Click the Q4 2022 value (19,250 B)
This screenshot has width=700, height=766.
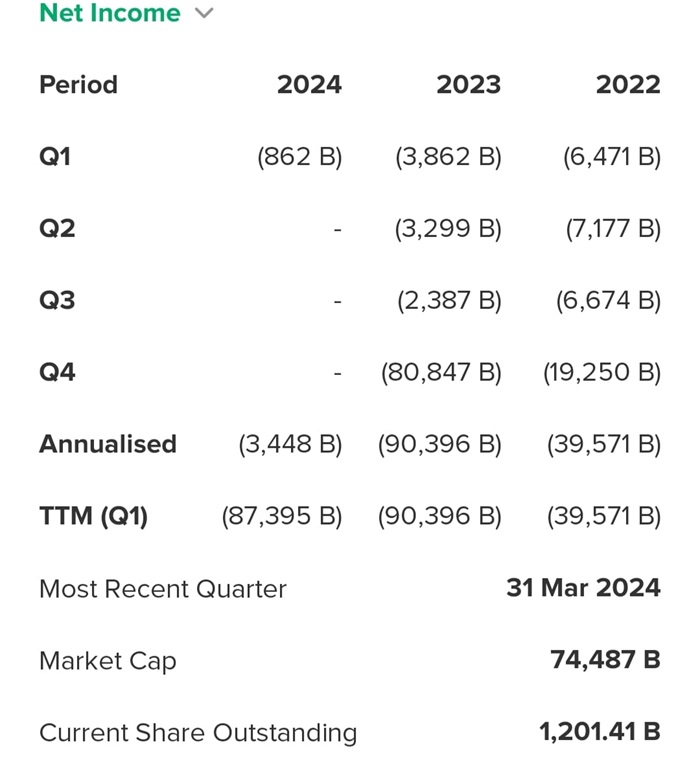pos(602,373)
